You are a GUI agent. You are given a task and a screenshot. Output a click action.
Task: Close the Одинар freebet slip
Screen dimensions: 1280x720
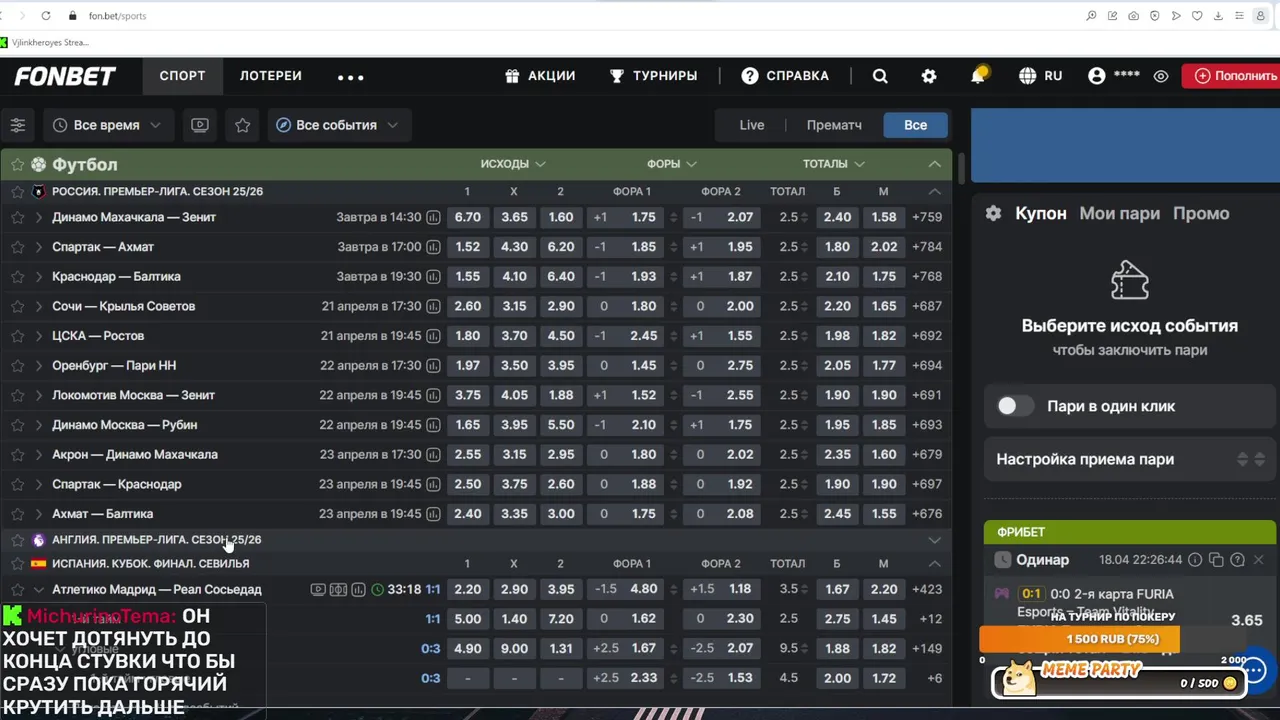point(1258,560)
